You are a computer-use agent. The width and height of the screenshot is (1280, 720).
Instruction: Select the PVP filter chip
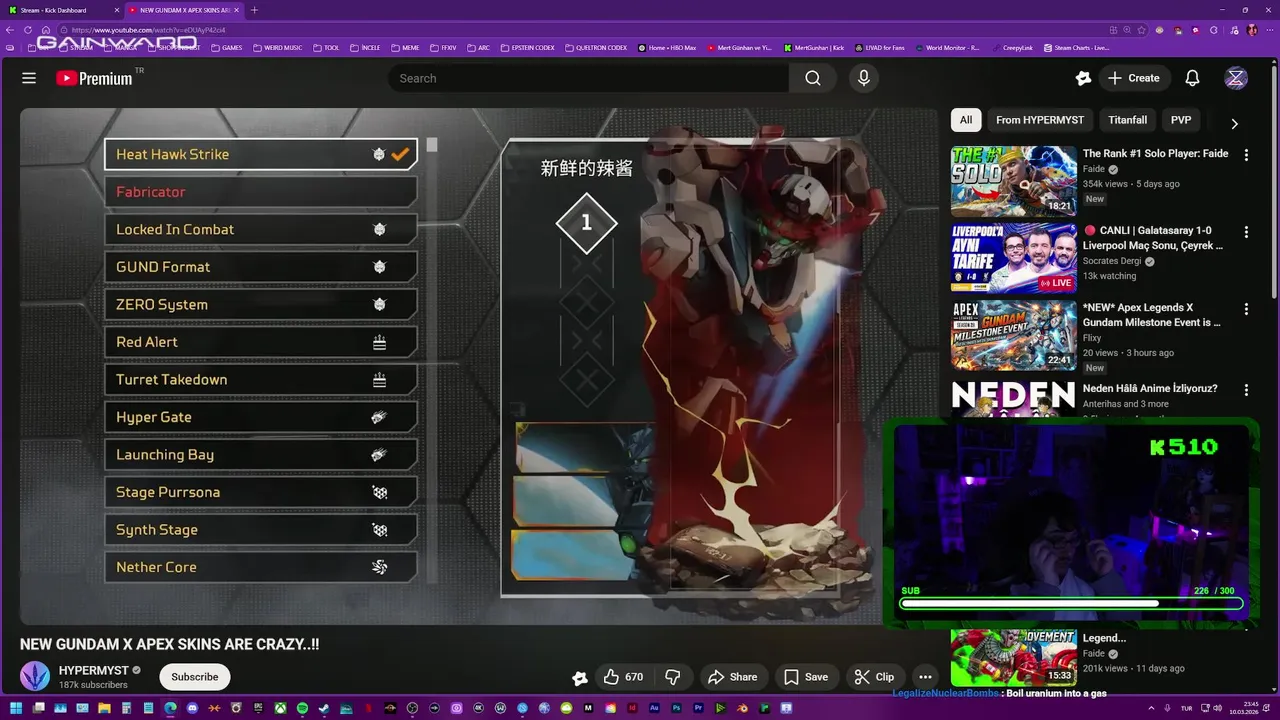click(1181, 120)
